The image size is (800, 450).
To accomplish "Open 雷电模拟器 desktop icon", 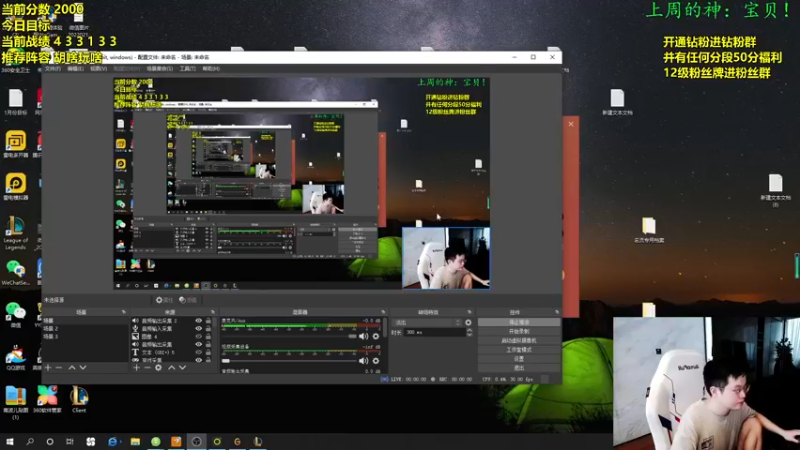I will click(x=16, y=187).
